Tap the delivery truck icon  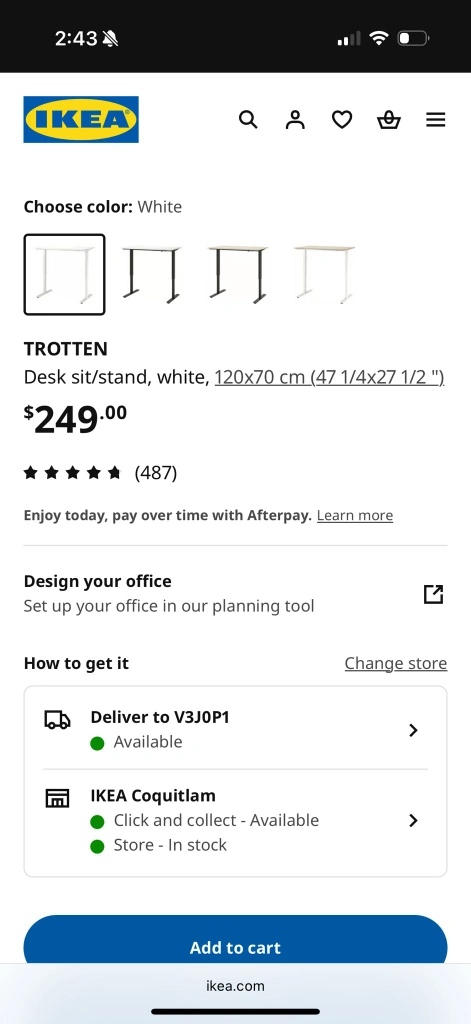click(x=57, y=720)
